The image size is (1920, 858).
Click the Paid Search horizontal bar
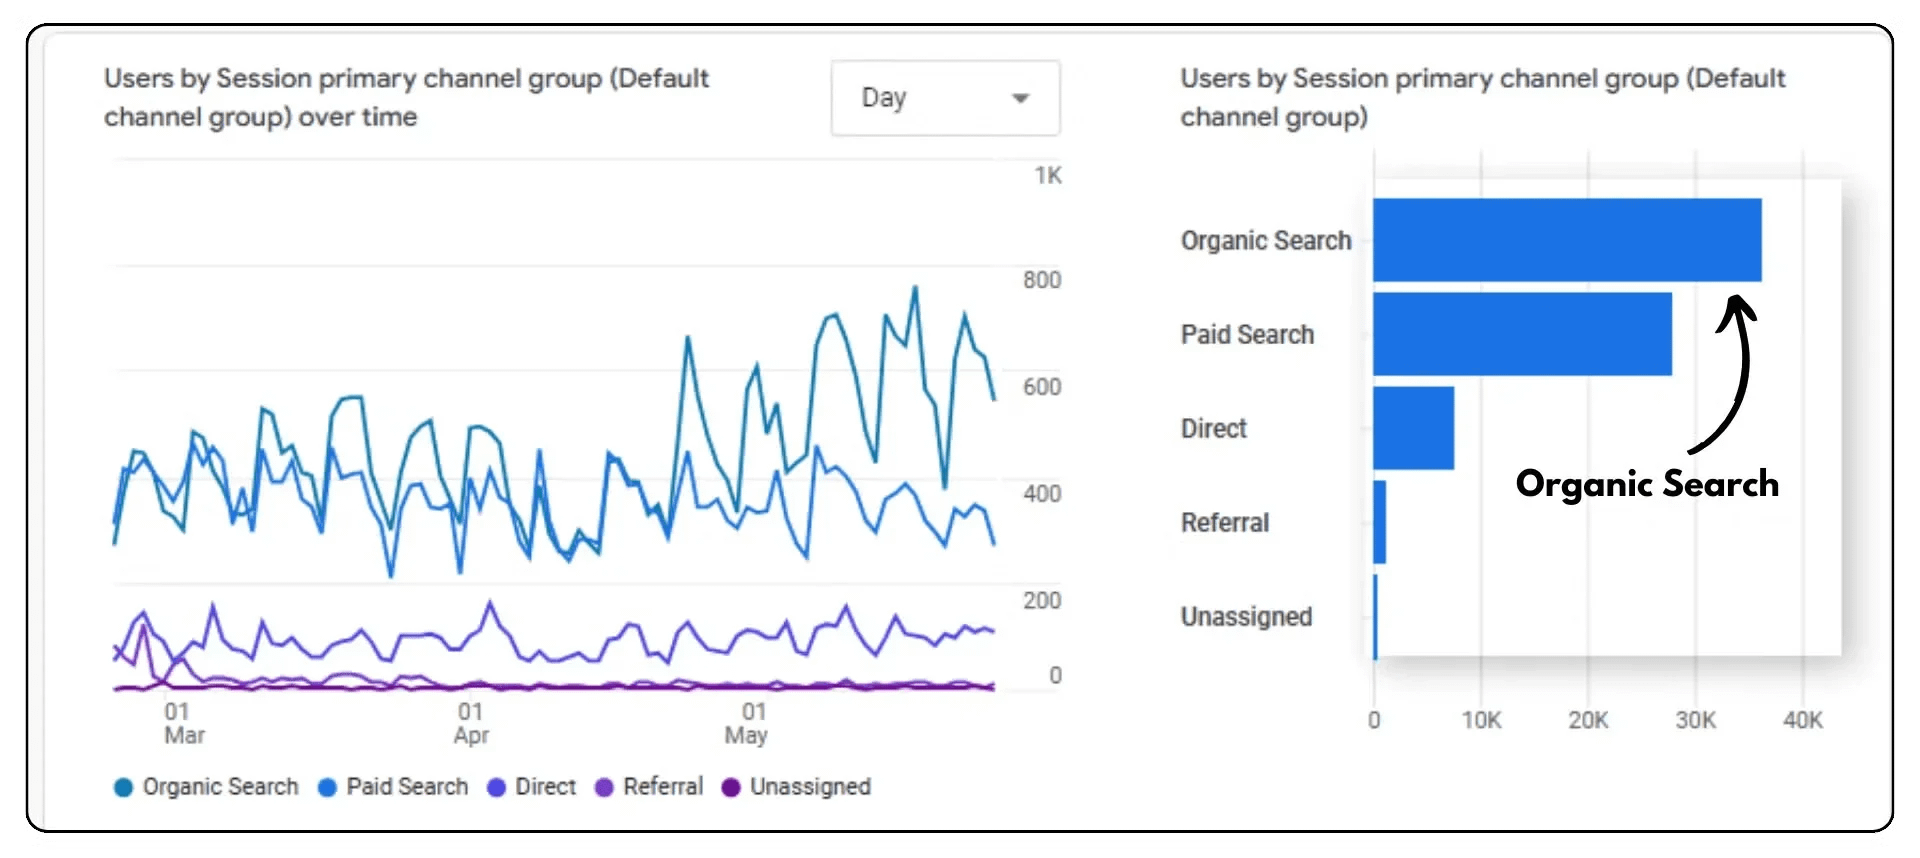coord(1521,334)
